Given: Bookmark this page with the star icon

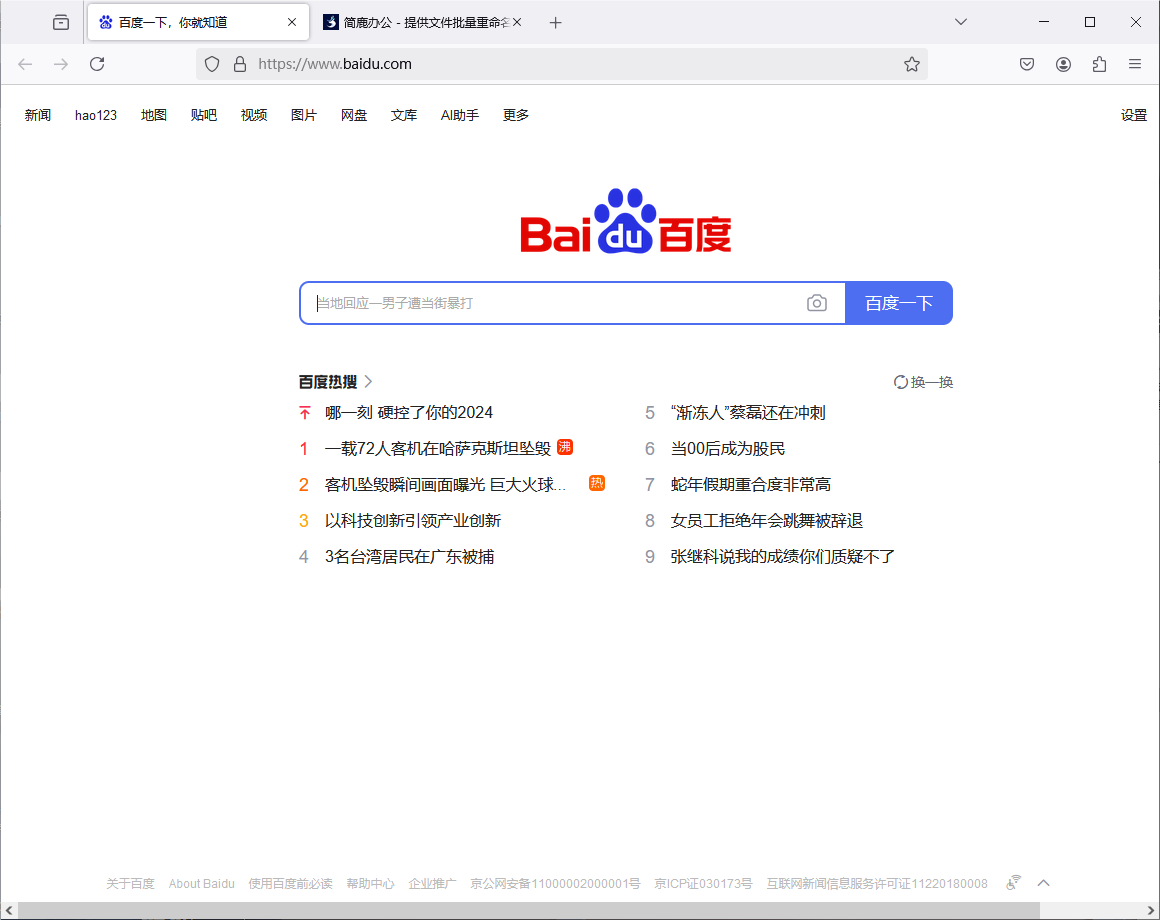Looking at the screenshot, I should coord(911,63).
